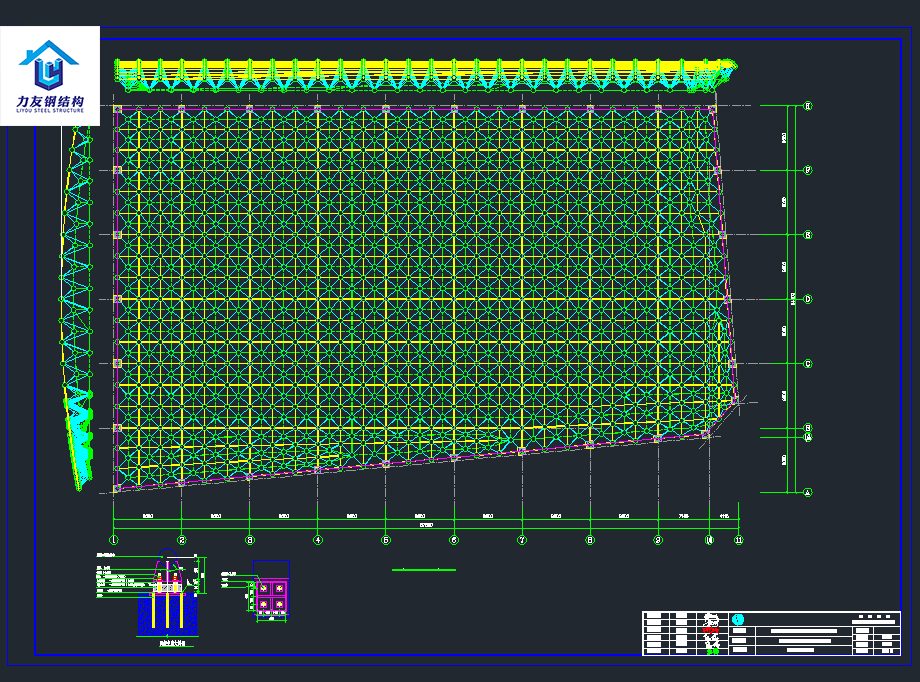Select grid axis bubble 3 at bottom
Image resolution: width=920 pixels, height=682 pixels.
(x=250, y=540)
